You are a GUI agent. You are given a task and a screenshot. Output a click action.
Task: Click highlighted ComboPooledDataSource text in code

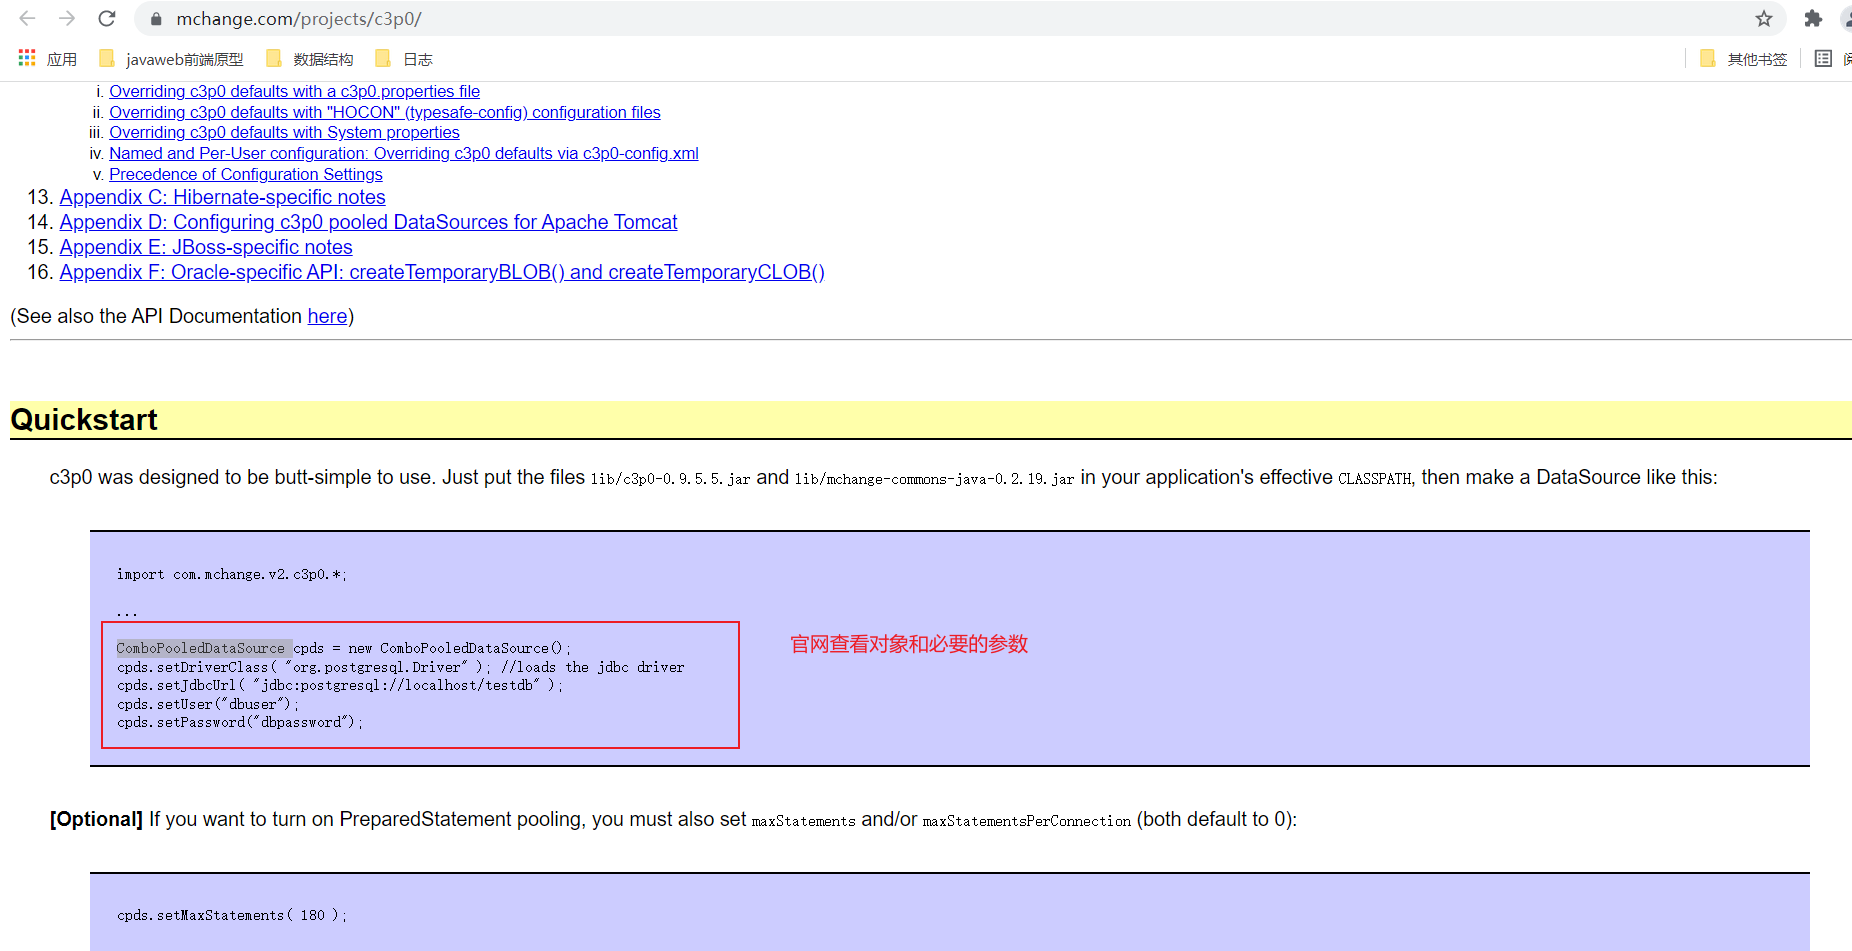coord(204,648)
